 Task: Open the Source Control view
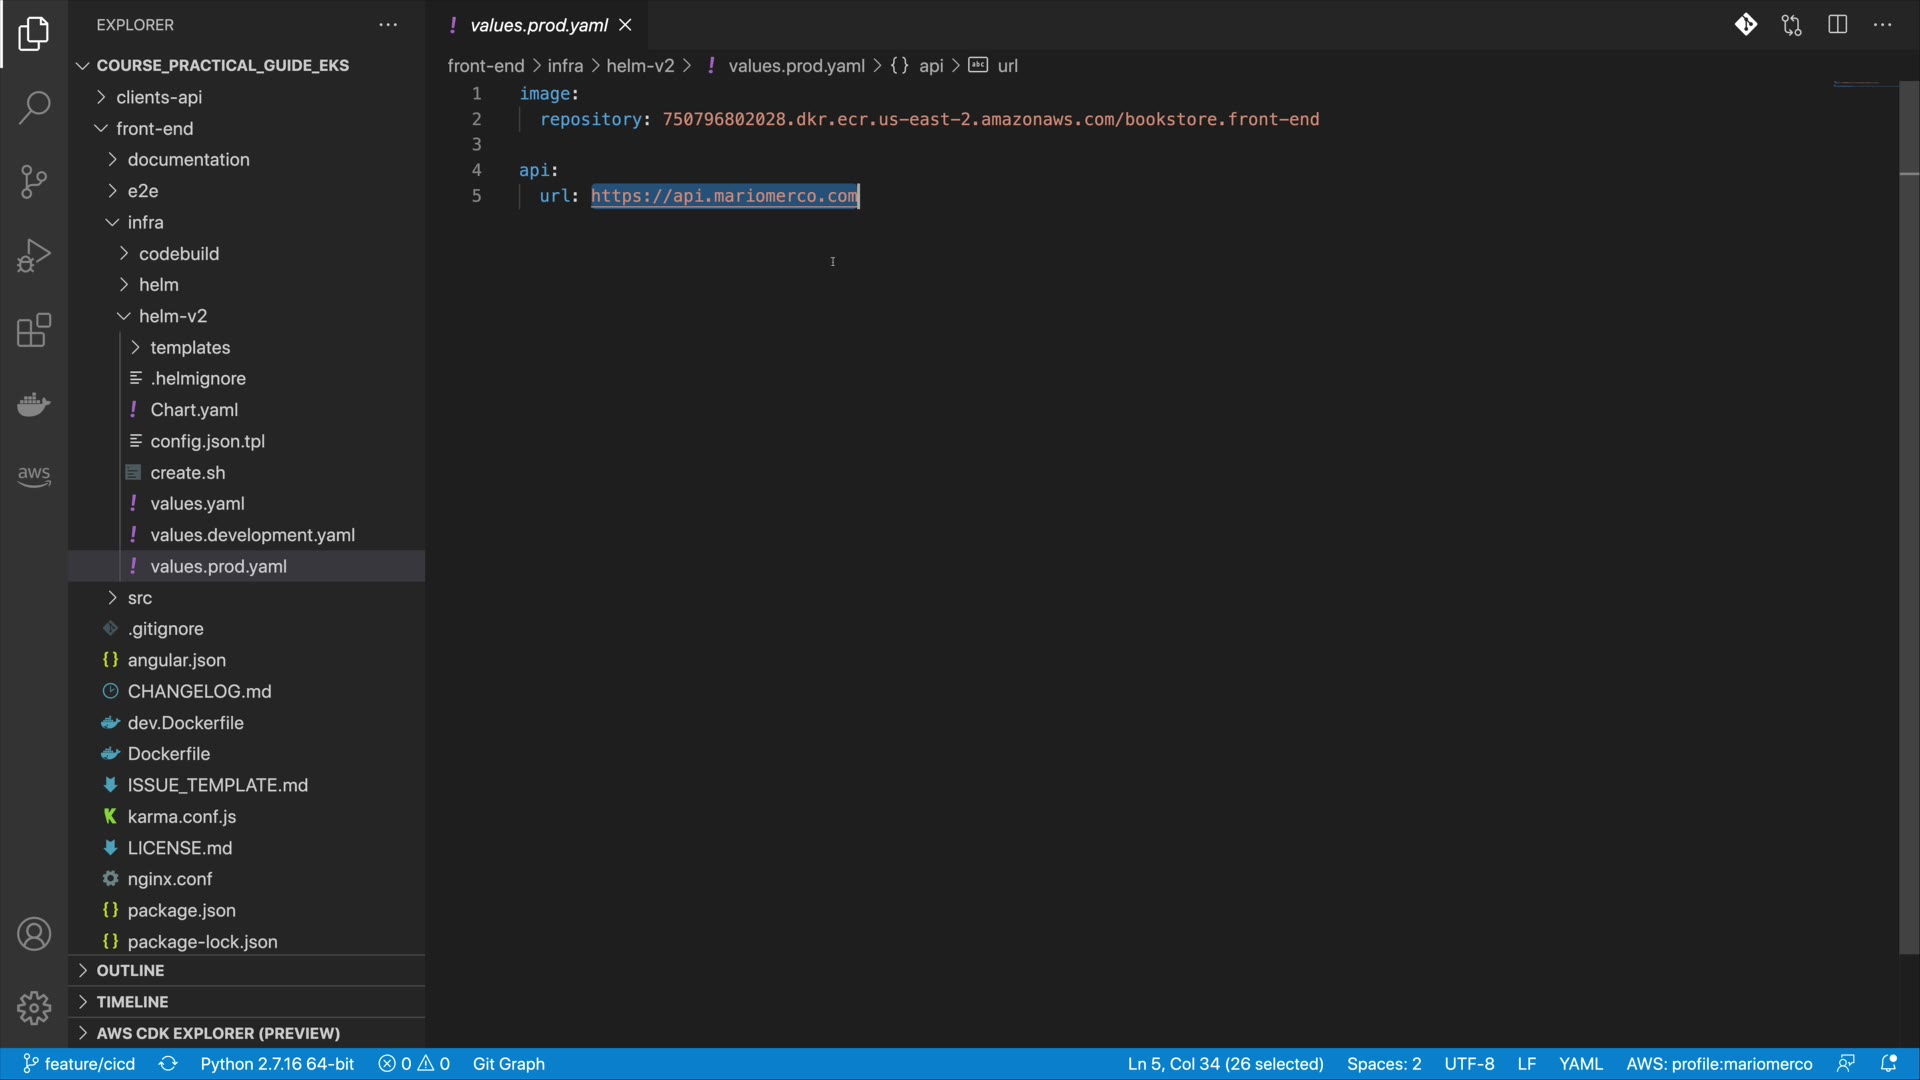(x=34, y=181)
